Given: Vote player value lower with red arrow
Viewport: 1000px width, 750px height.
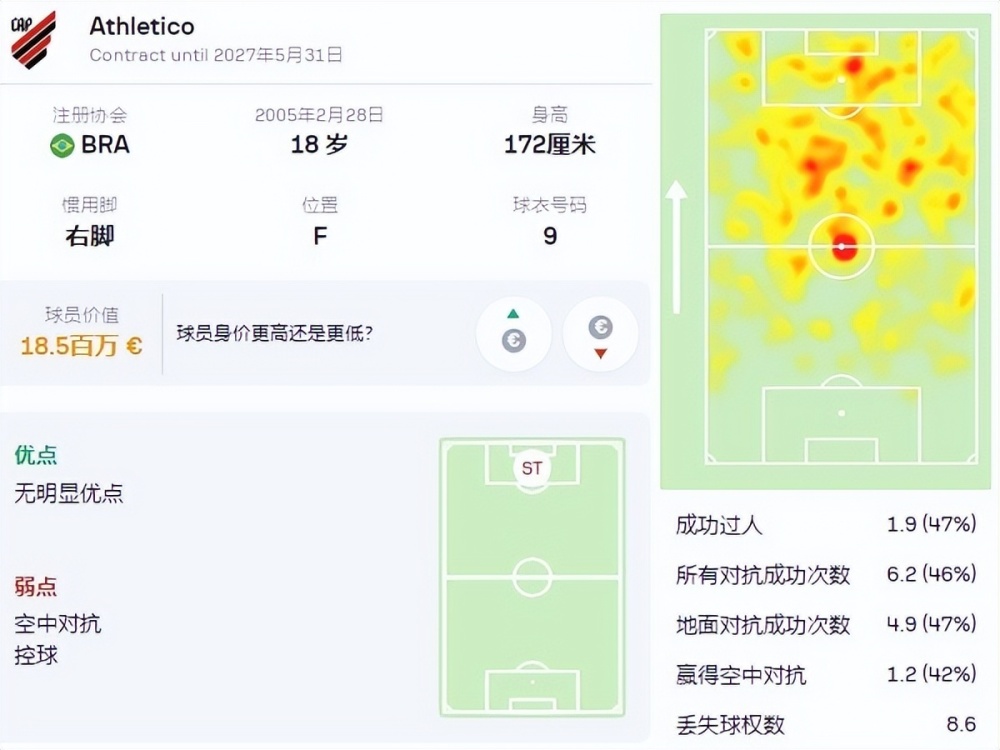Looking at the screenshot, I should click(x=600, y=334).
